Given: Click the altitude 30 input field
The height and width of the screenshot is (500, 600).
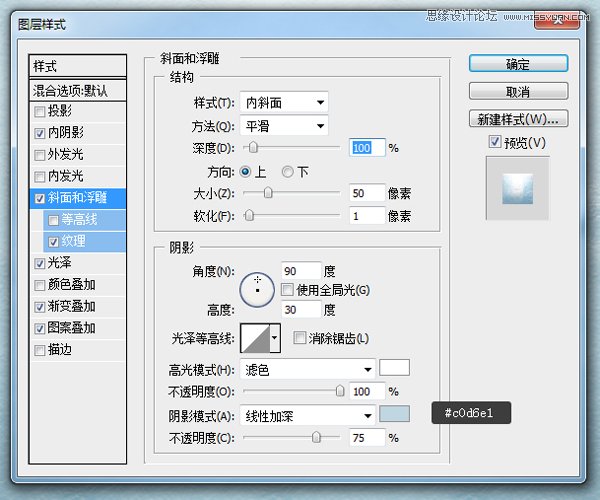Looking at the screenshot, I should [x=301, y=309].
